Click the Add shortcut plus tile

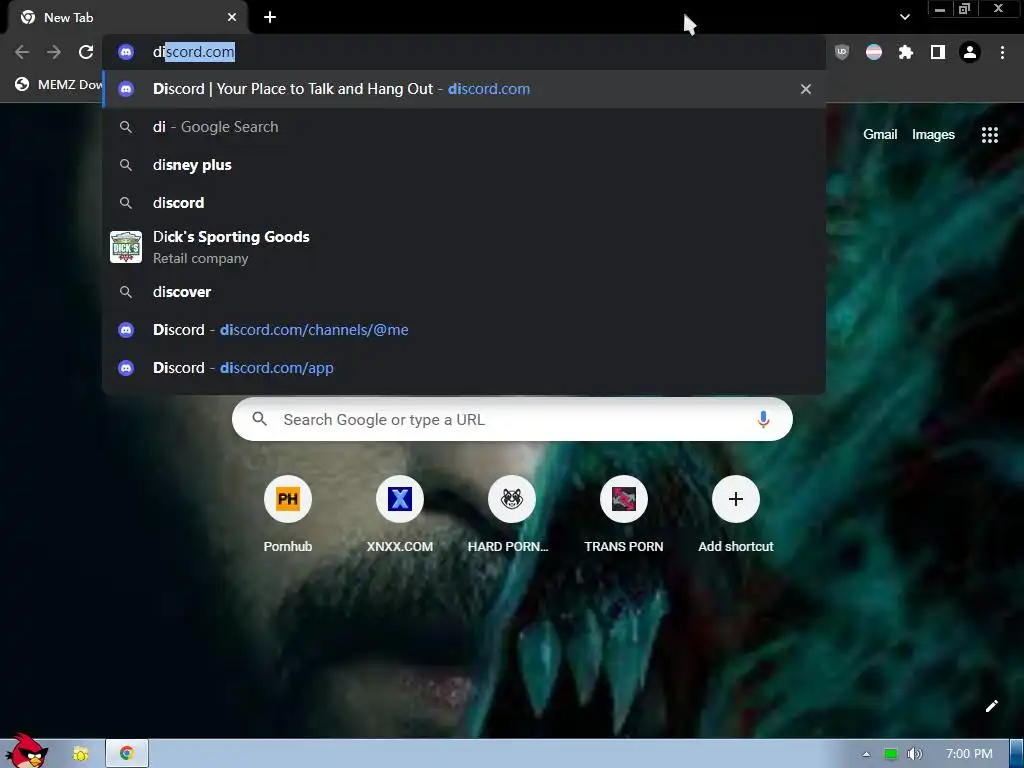pyautogui.click(x=735, y=499)
